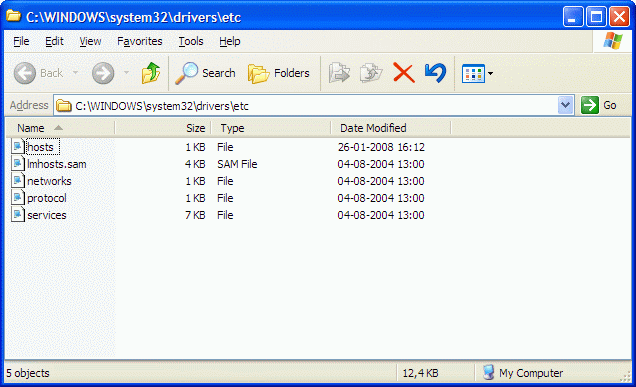
Task: Toggle the Folders pane button
Action: 279,73
